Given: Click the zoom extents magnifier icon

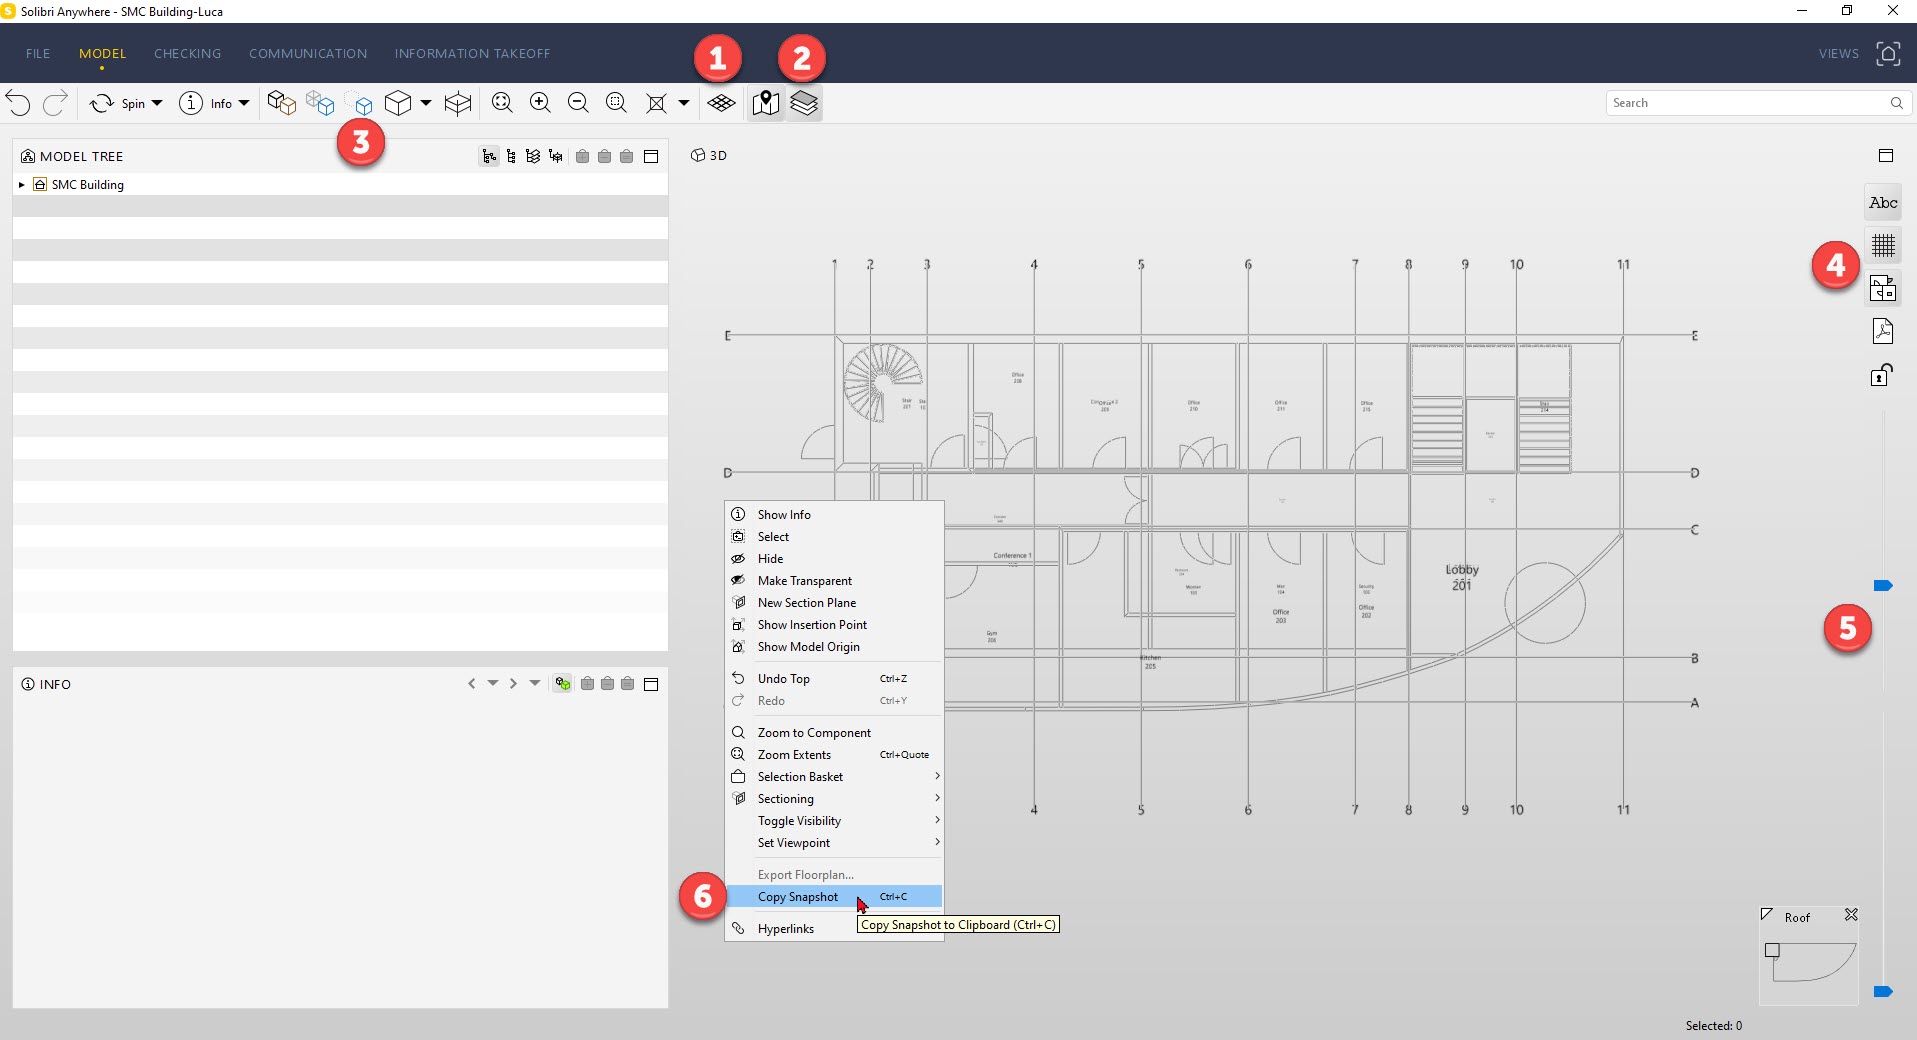Looking at the screenshot, I should tap(502, 103).
